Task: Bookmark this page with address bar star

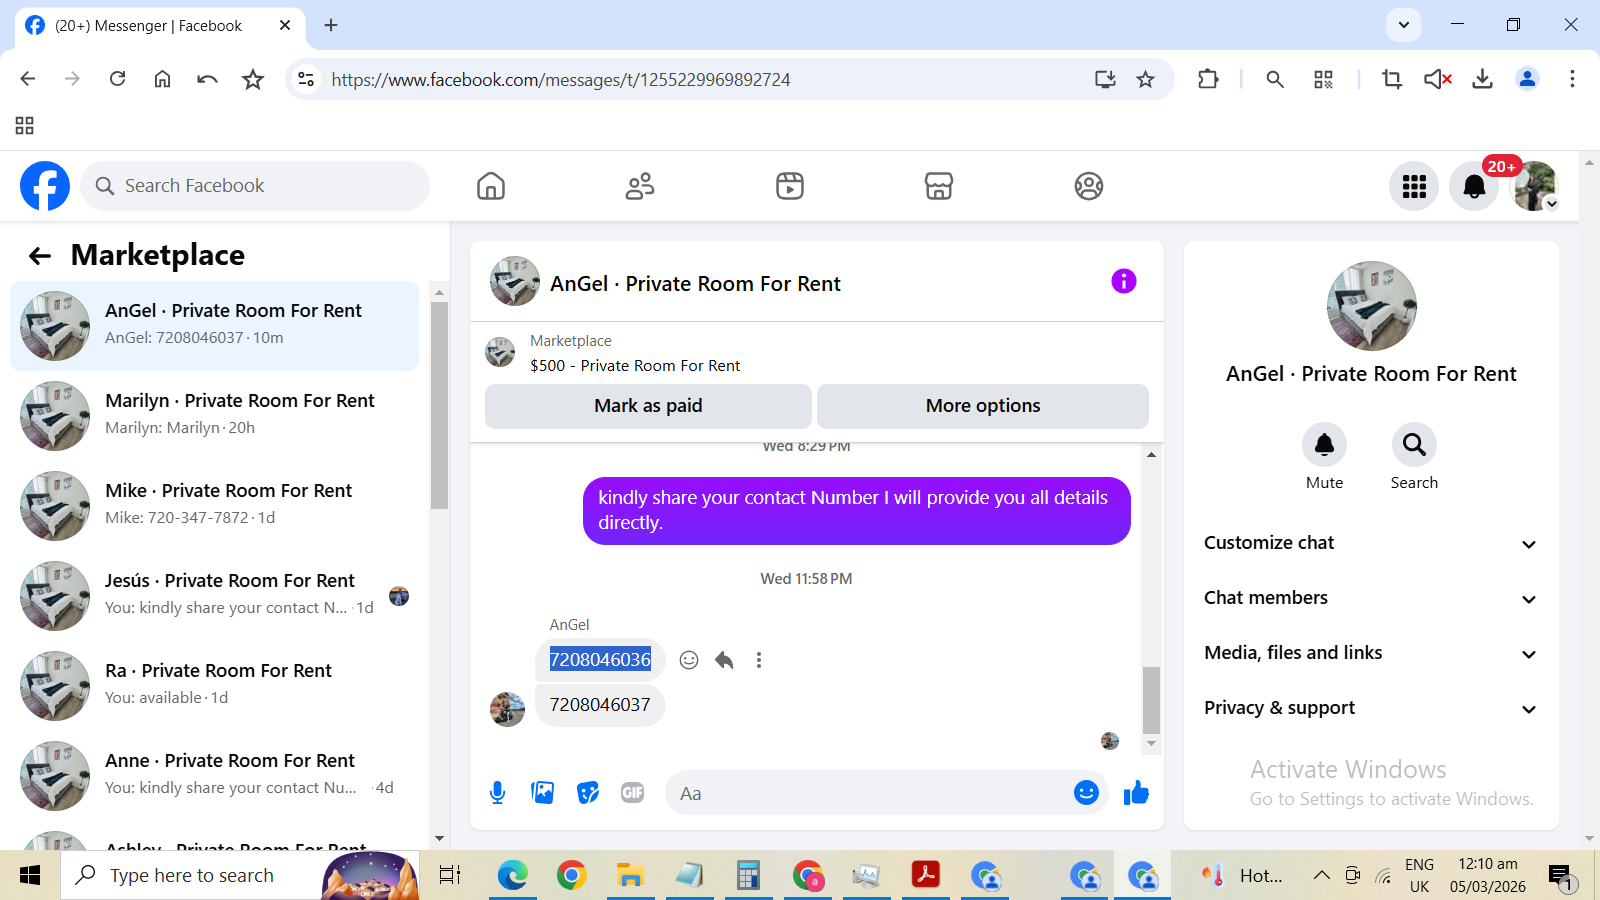Action: [x=1146, y=79]
